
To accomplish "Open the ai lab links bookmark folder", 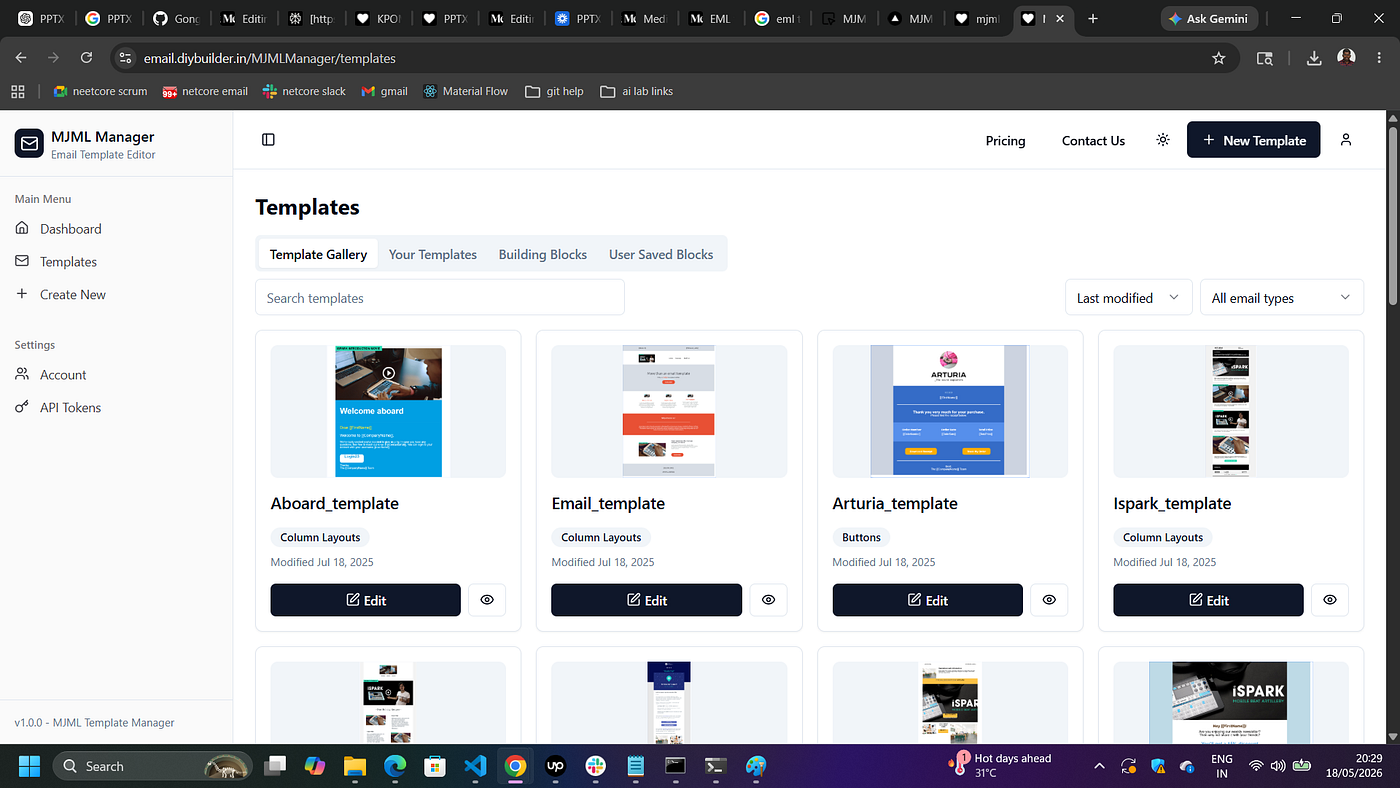I will tap(636, 91).
